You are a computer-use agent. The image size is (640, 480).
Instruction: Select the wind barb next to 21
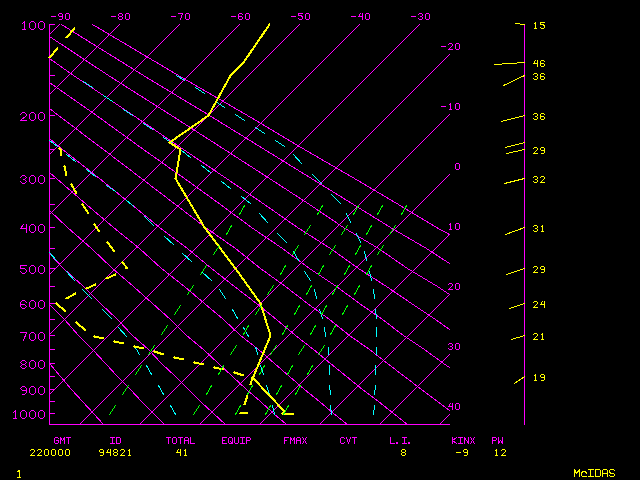tap(517, 338)
